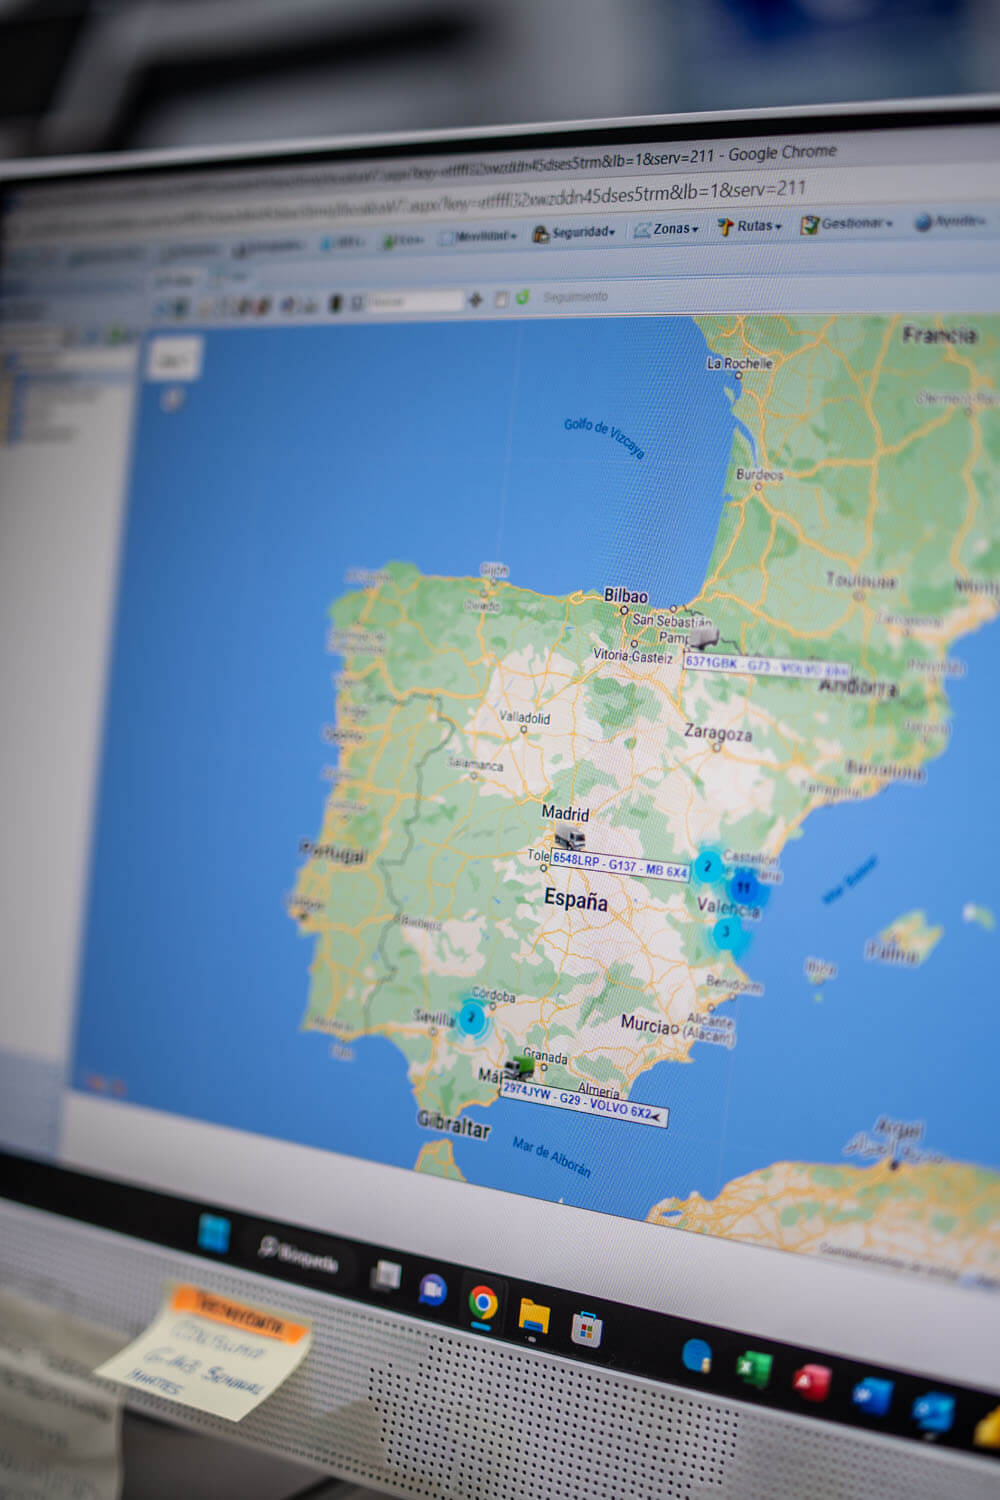
Task: Open Excel from the taskbar
Action: click(x=754, y=1368)
